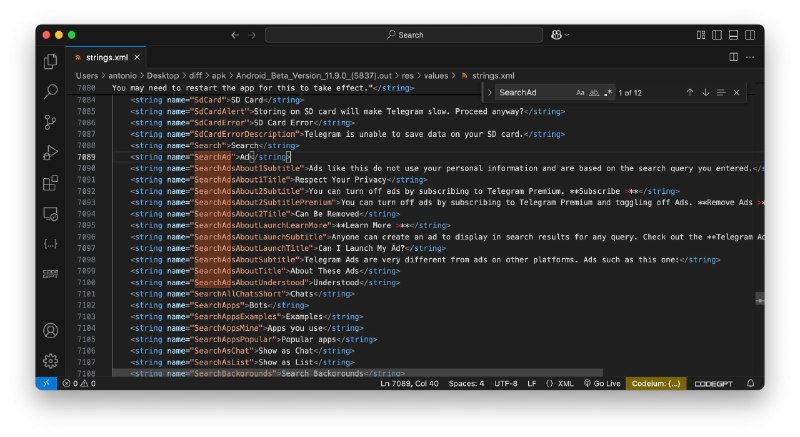Click Android_Beta_Version breadcrumb folder

[x=314, y=75]
